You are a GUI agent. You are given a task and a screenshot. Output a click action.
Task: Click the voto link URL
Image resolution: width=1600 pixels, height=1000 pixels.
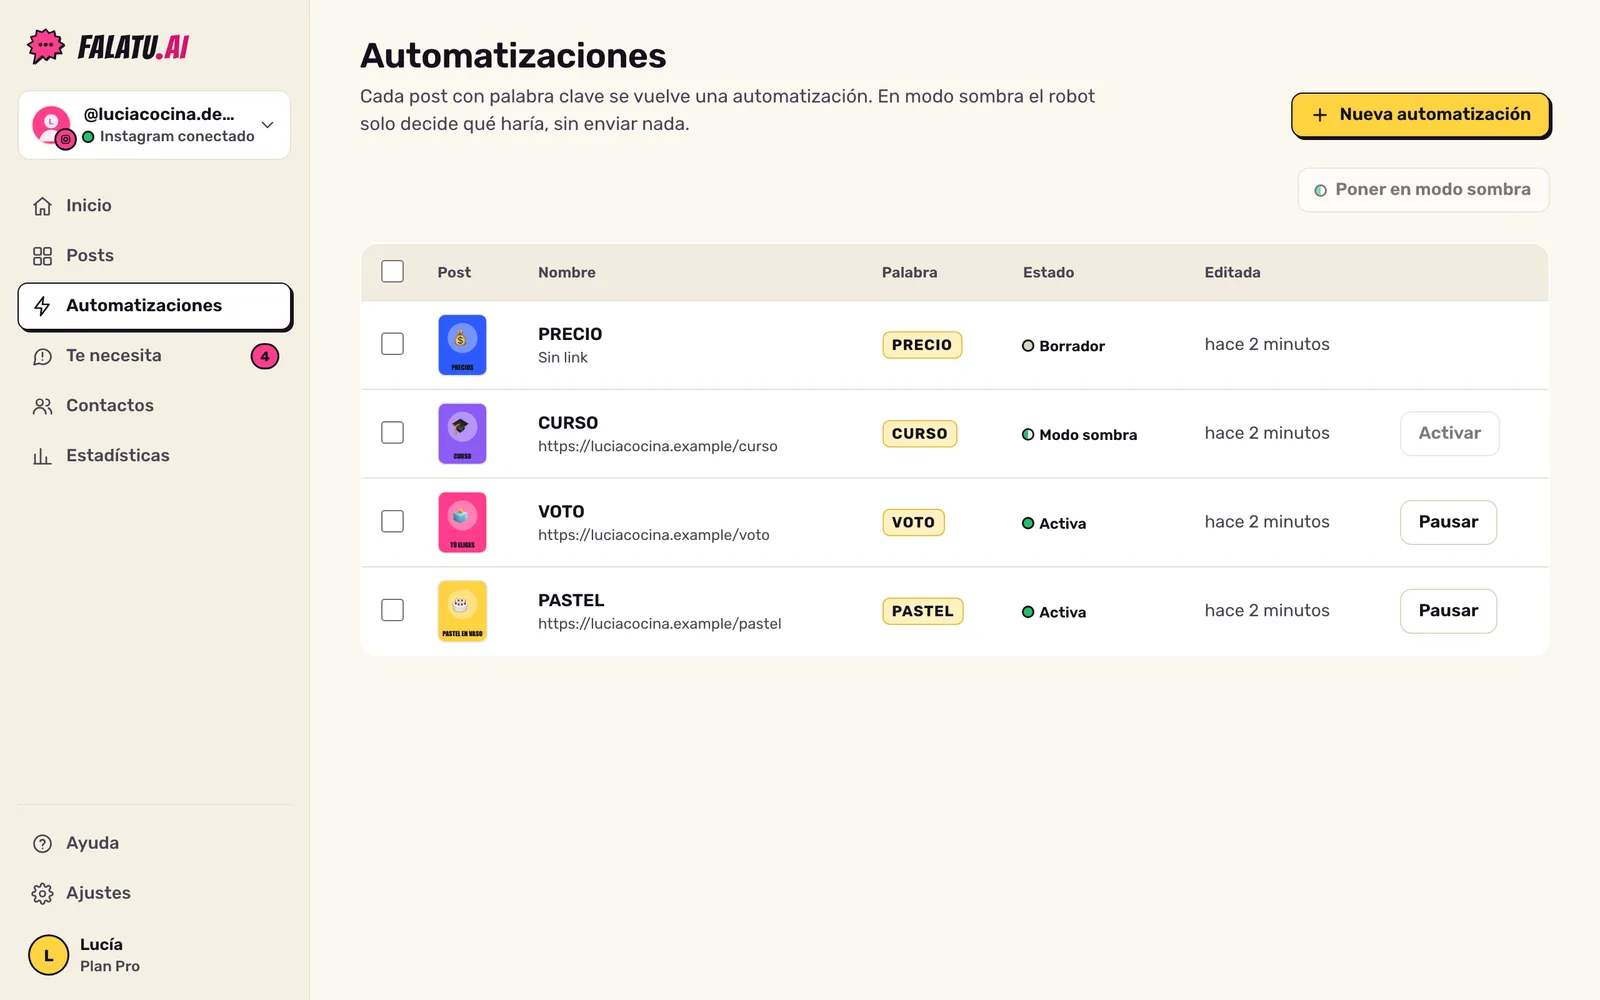coord(654,535)
